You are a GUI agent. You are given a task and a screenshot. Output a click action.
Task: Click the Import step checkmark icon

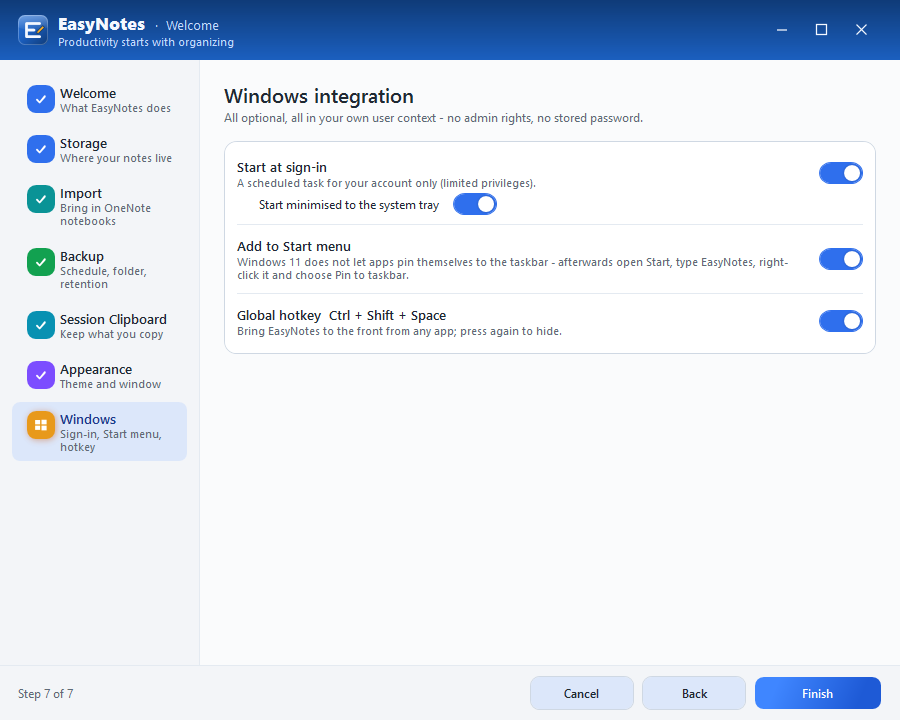41,199
